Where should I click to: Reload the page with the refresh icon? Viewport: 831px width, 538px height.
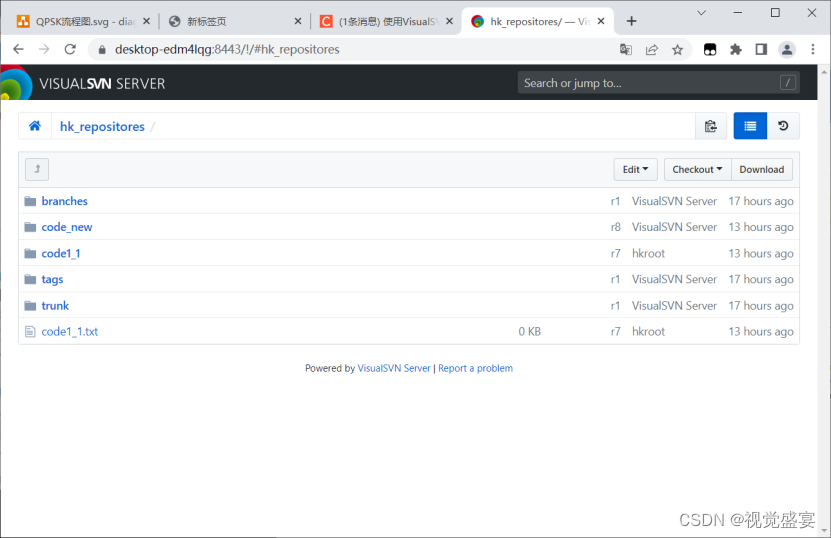pos(70,49)
